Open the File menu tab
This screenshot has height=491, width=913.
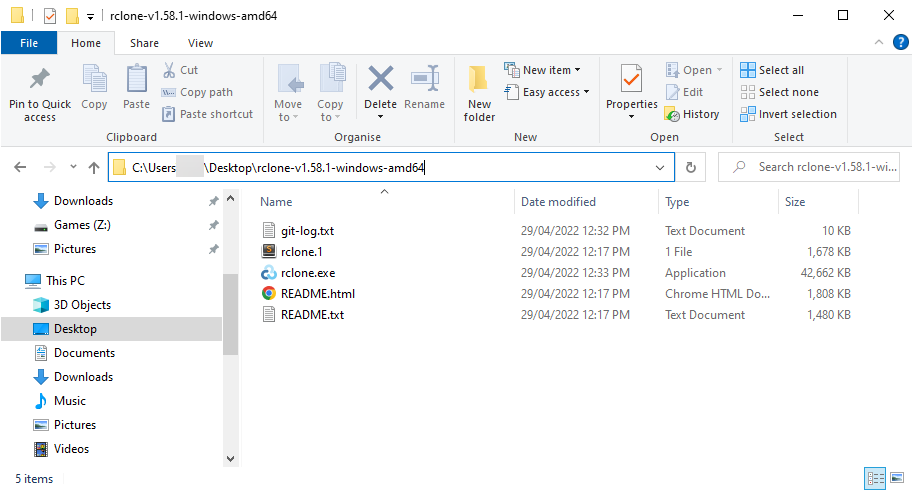[x=29, y=43]
